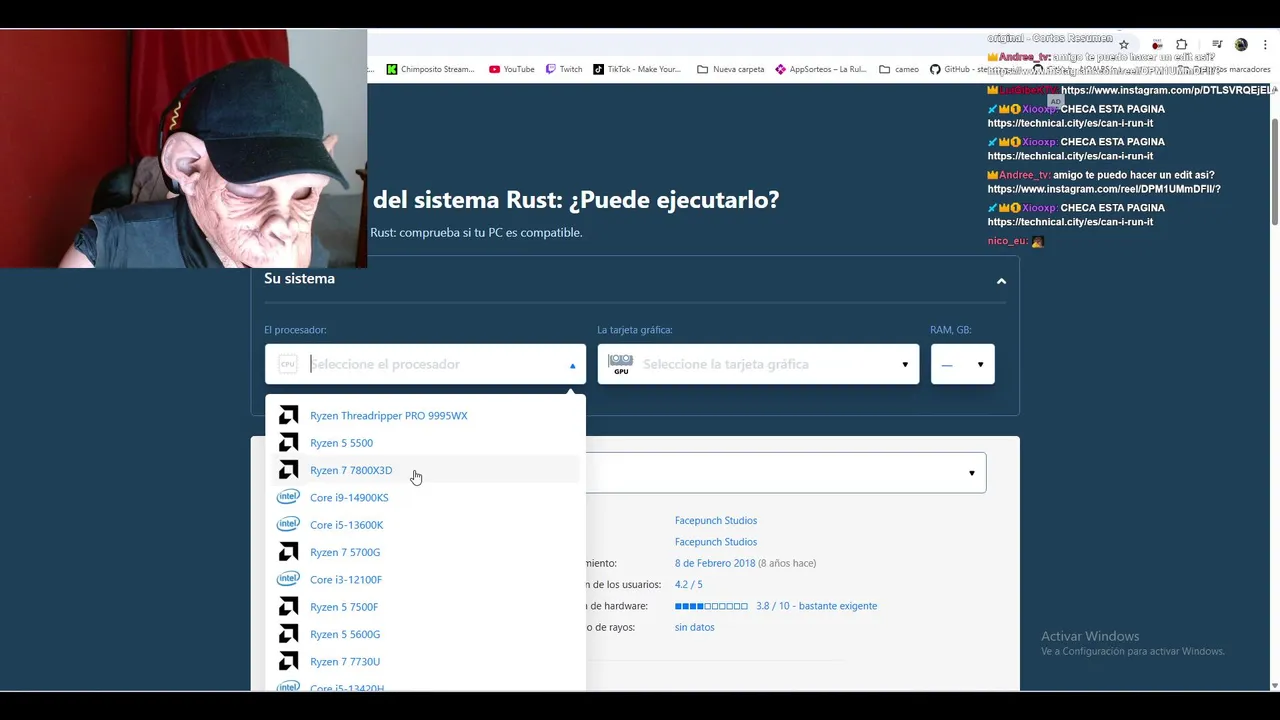Click AMD logo beside Ryzen 7 7730U
This screenshot has width=1280, height=720.
288,661
